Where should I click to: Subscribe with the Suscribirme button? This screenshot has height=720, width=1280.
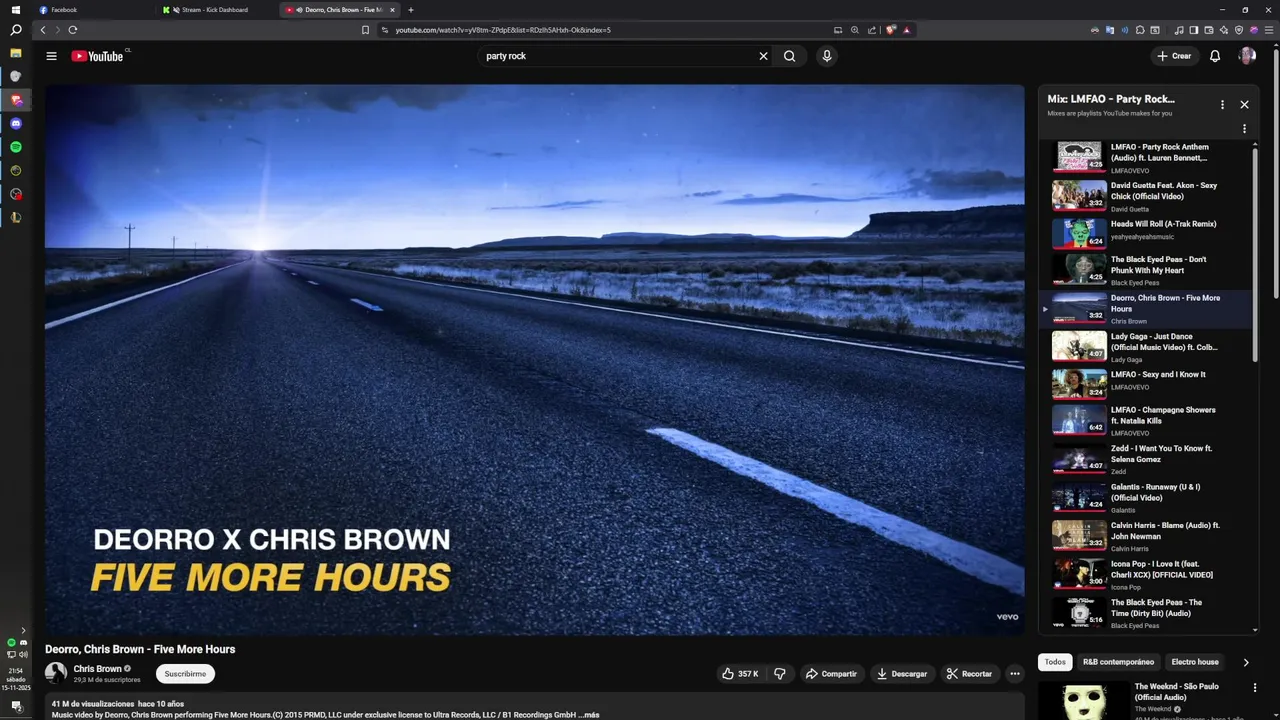[x=185, y=674]
